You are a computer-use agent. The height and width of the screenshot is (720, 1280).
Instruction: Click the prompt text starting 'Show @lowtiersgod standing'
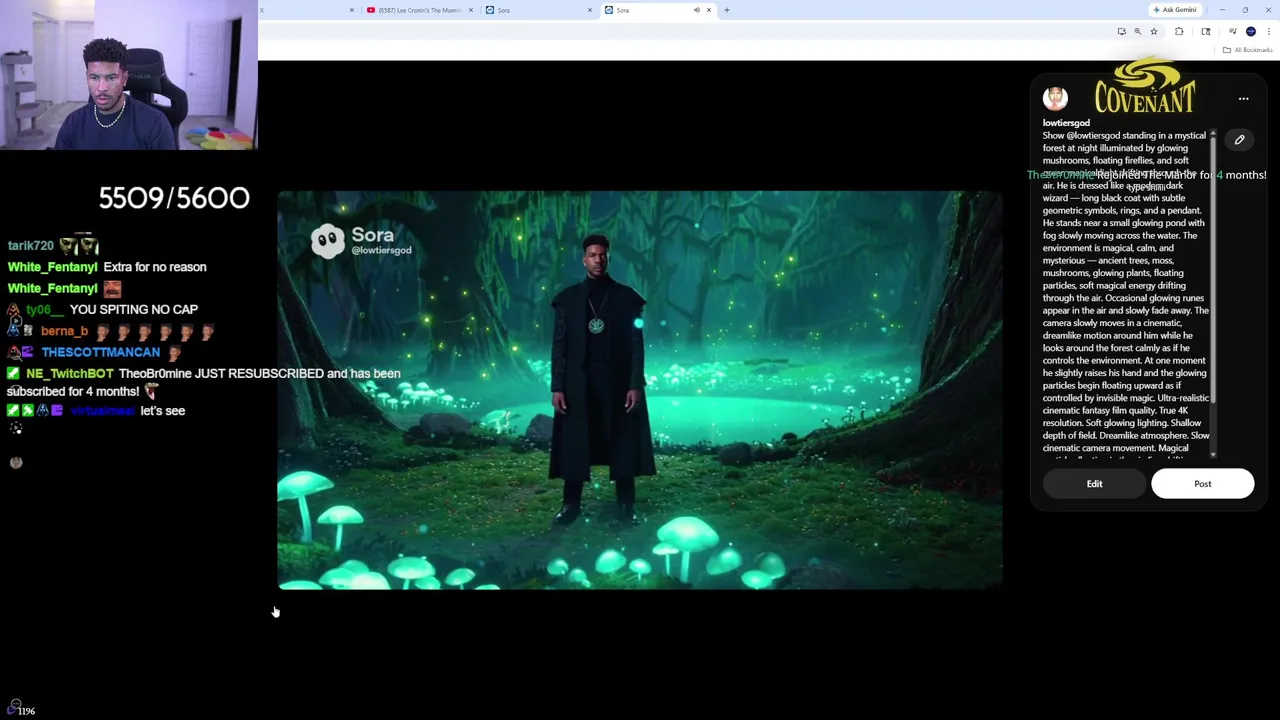coord(1126,292)
